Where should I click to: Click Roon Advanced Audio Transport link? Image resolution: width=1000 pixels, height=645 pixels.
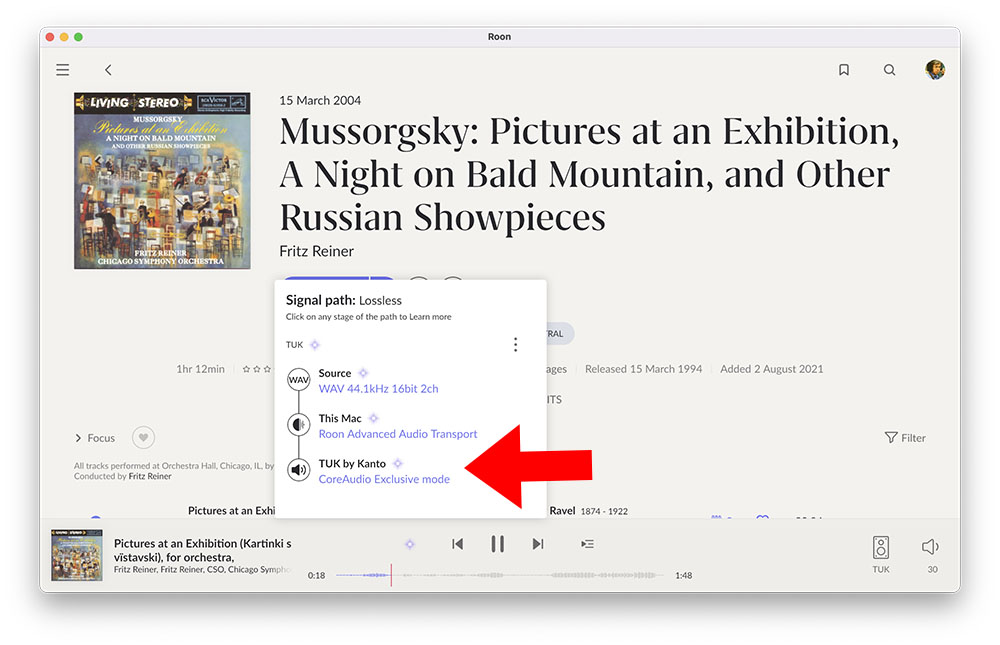click(x=397, y=434)
